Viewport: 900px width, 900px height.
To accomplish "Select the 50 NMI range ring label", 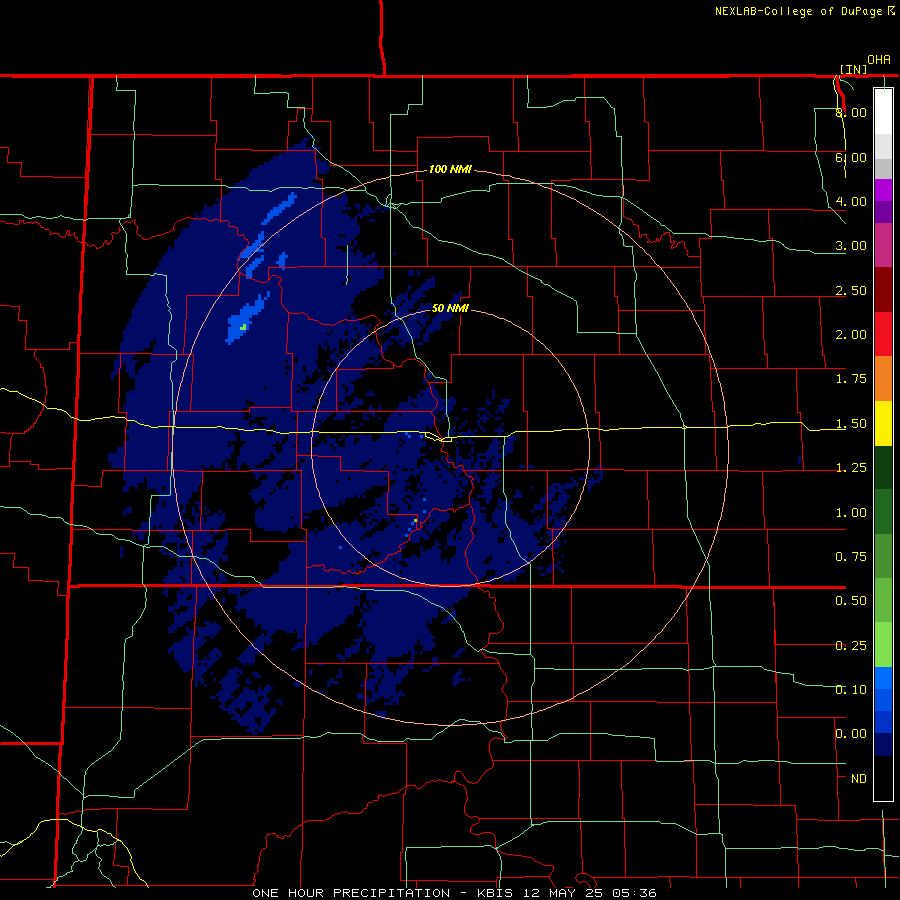I will tap(450, 308).
